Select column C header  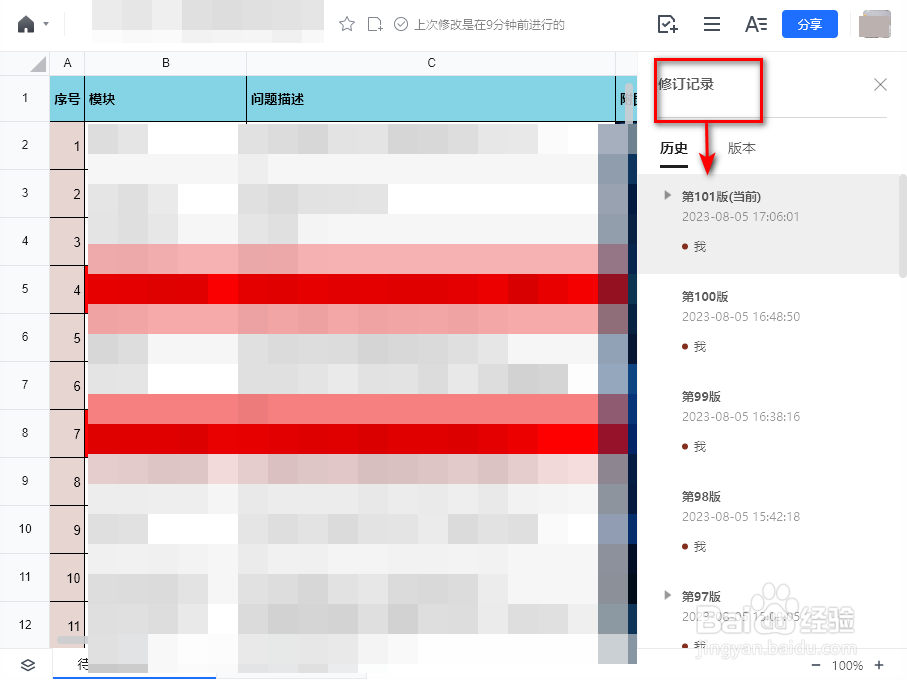point(431,62)
